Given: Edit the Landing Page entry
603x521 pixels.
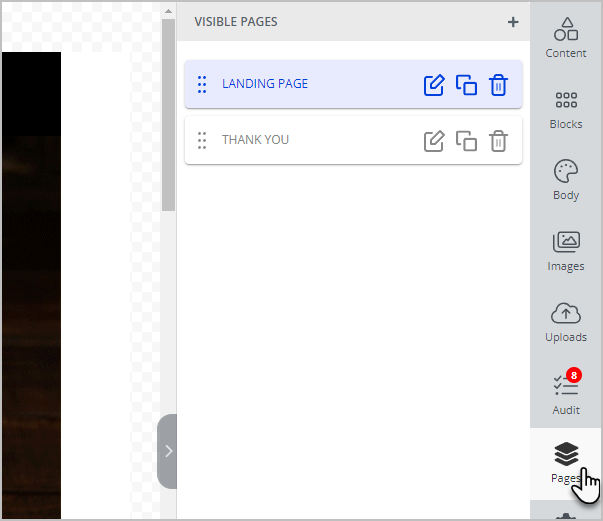Looking at the screenshot, I should (434, 85).
